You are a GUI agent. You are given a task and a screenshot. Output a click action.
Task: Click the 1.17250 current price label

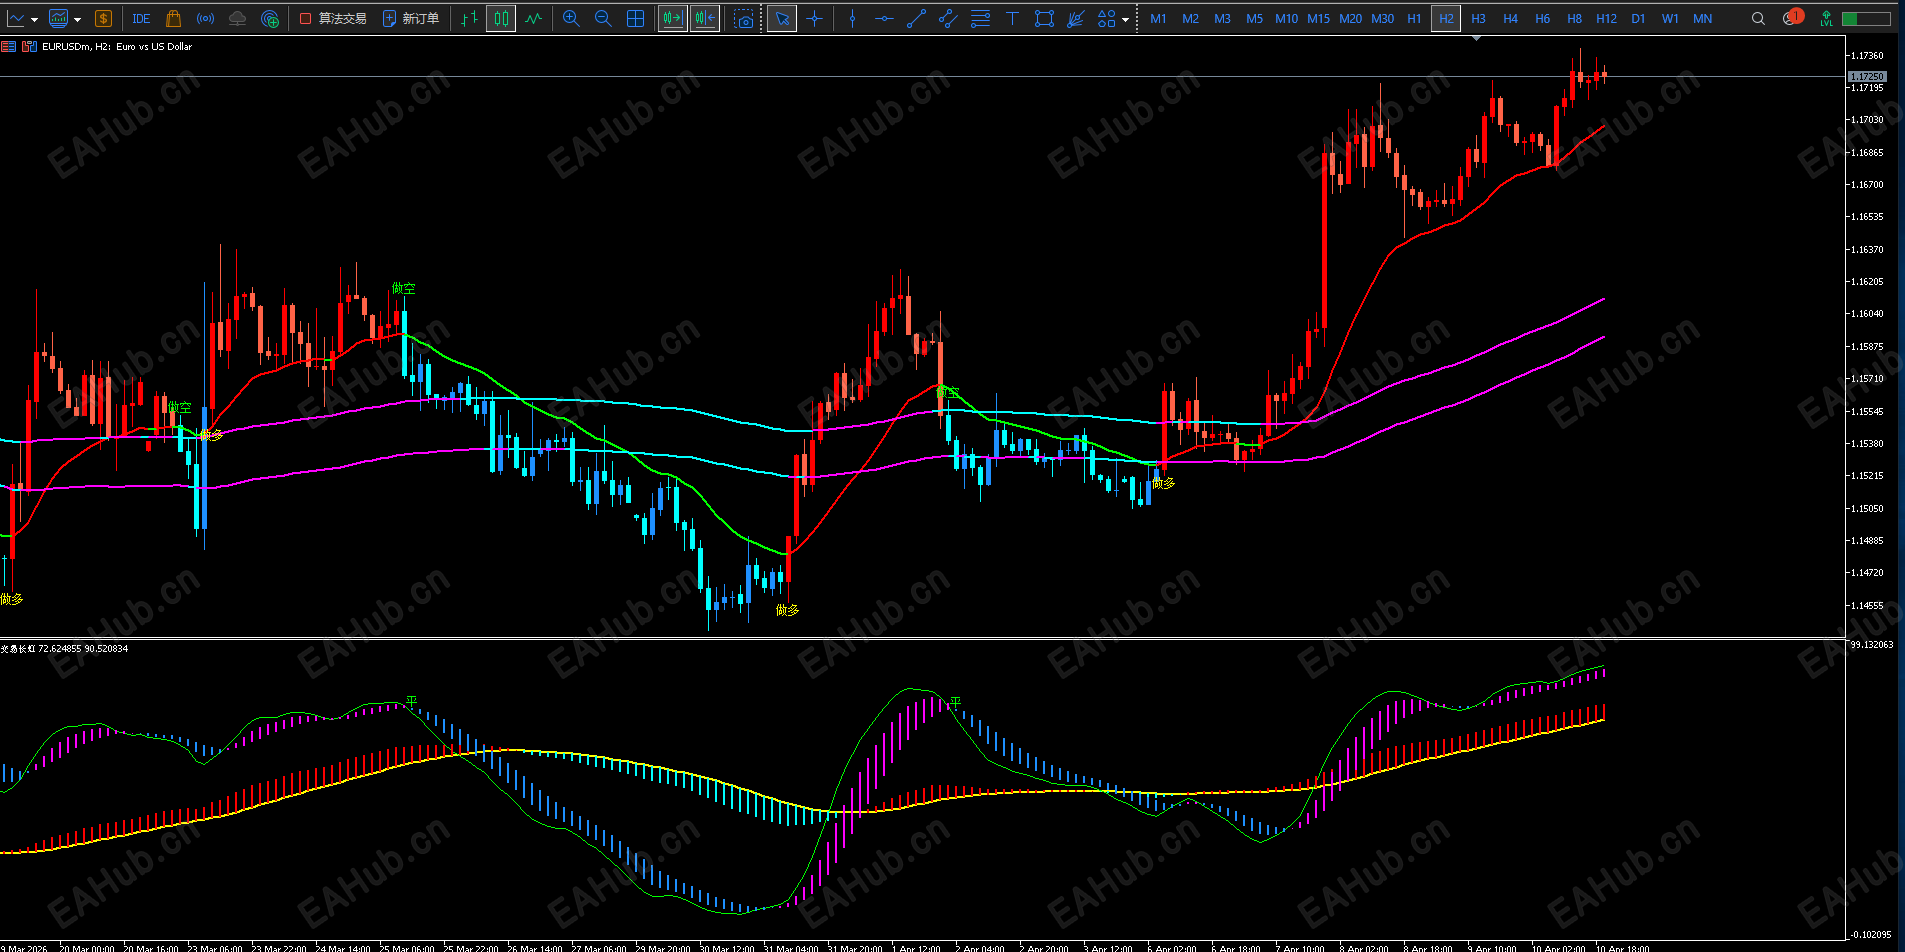1866,77
